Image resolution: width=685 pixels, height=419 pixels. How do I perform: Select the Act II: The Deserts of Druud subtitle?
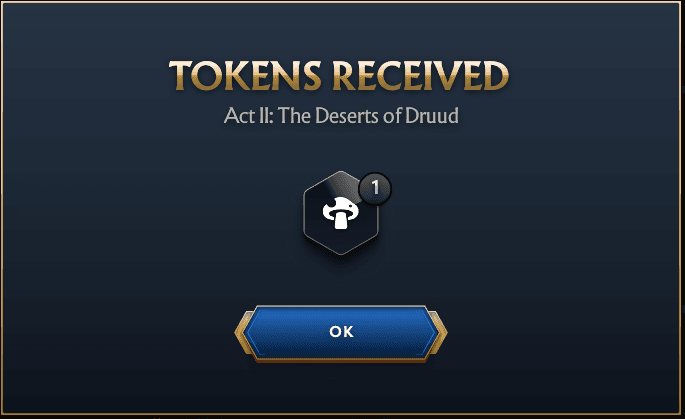point(341,116)
